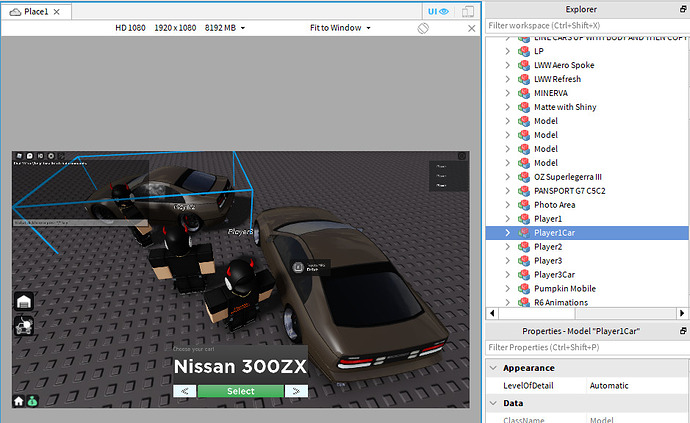Click the Filter workspace search field
The height and width of the screenshot is (423, 690).
(x=587, y=26)
